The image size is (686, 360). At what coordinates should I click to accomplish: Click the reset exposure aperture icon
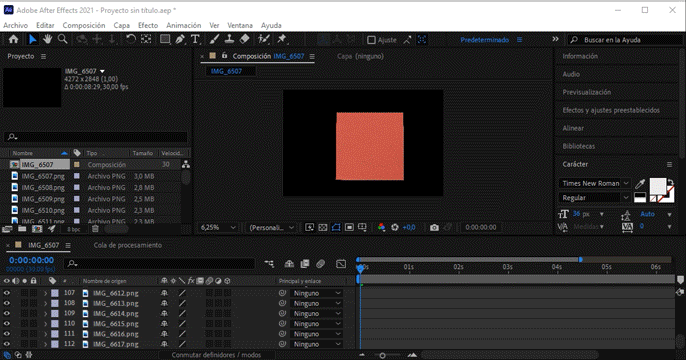click(395, 227)
